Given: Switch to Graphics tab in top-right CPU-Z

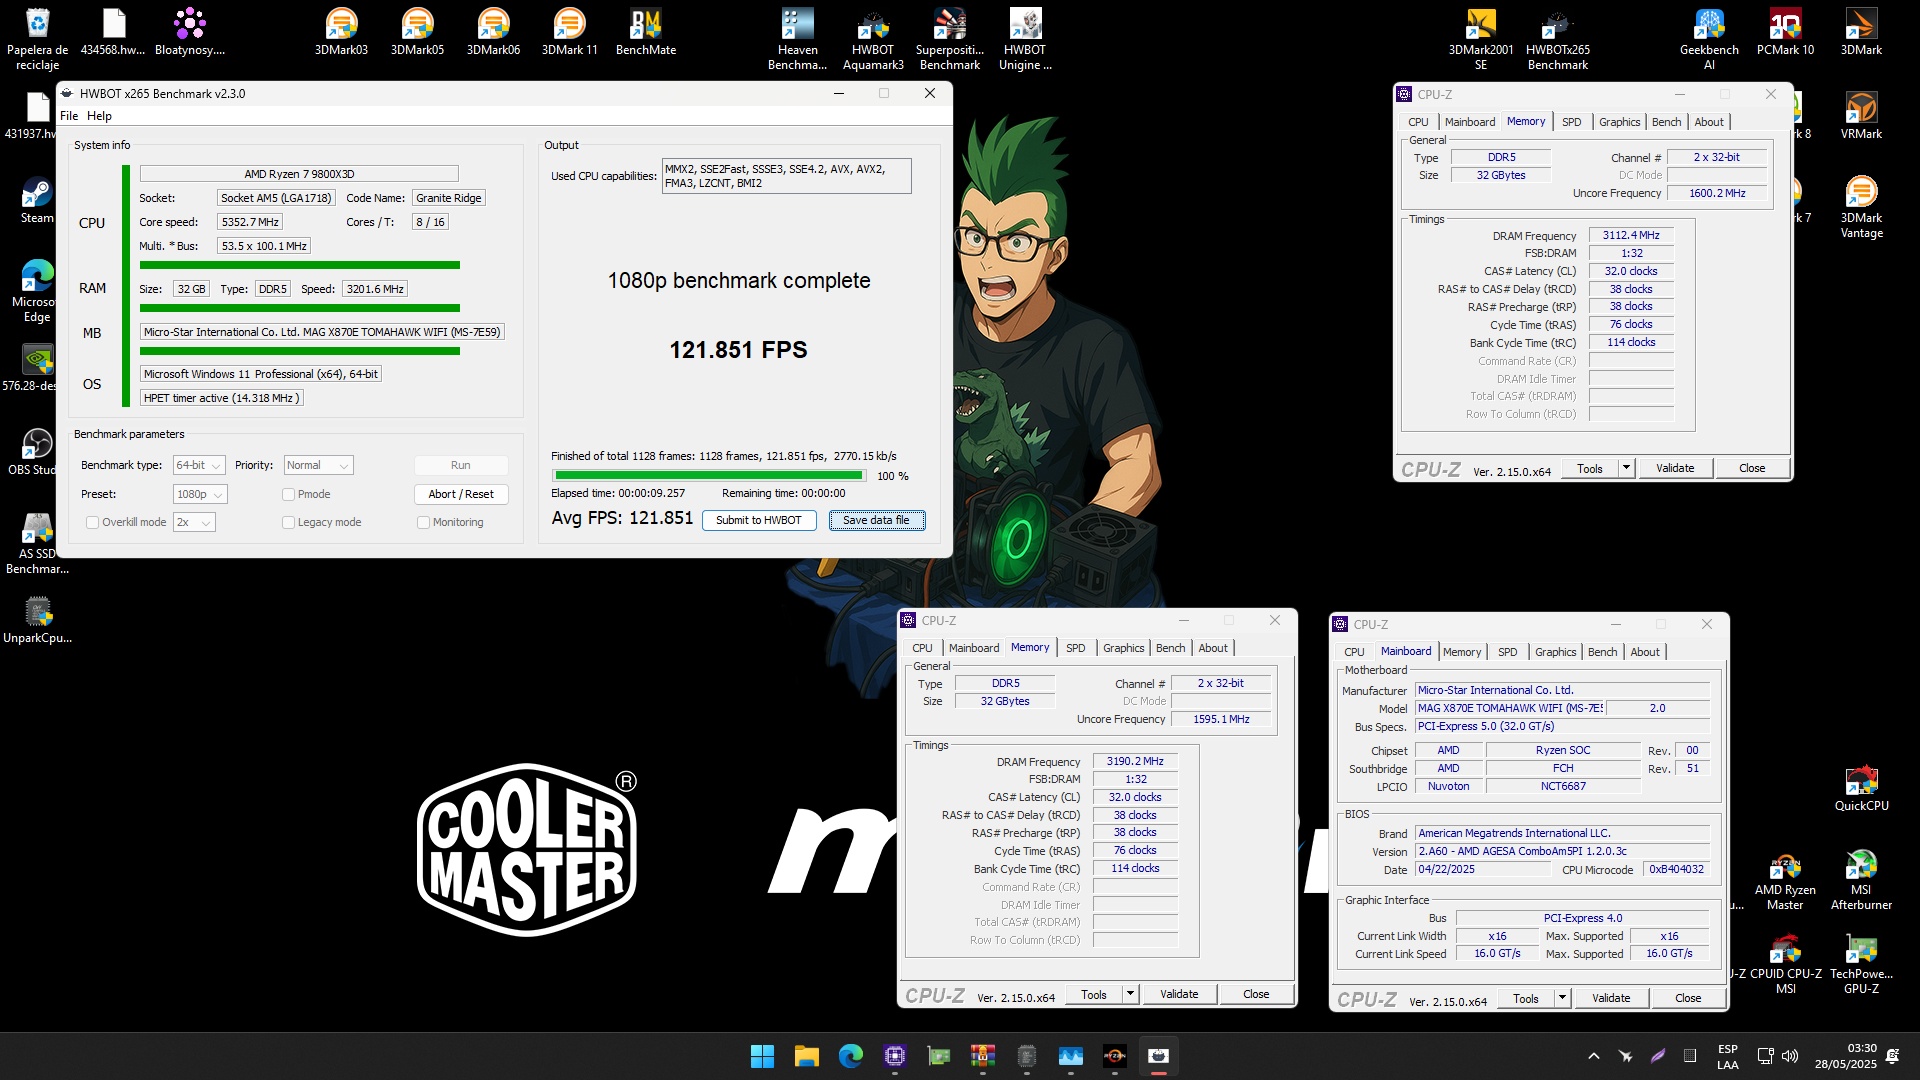Looking at the screenshot, I should [1619, 122].
